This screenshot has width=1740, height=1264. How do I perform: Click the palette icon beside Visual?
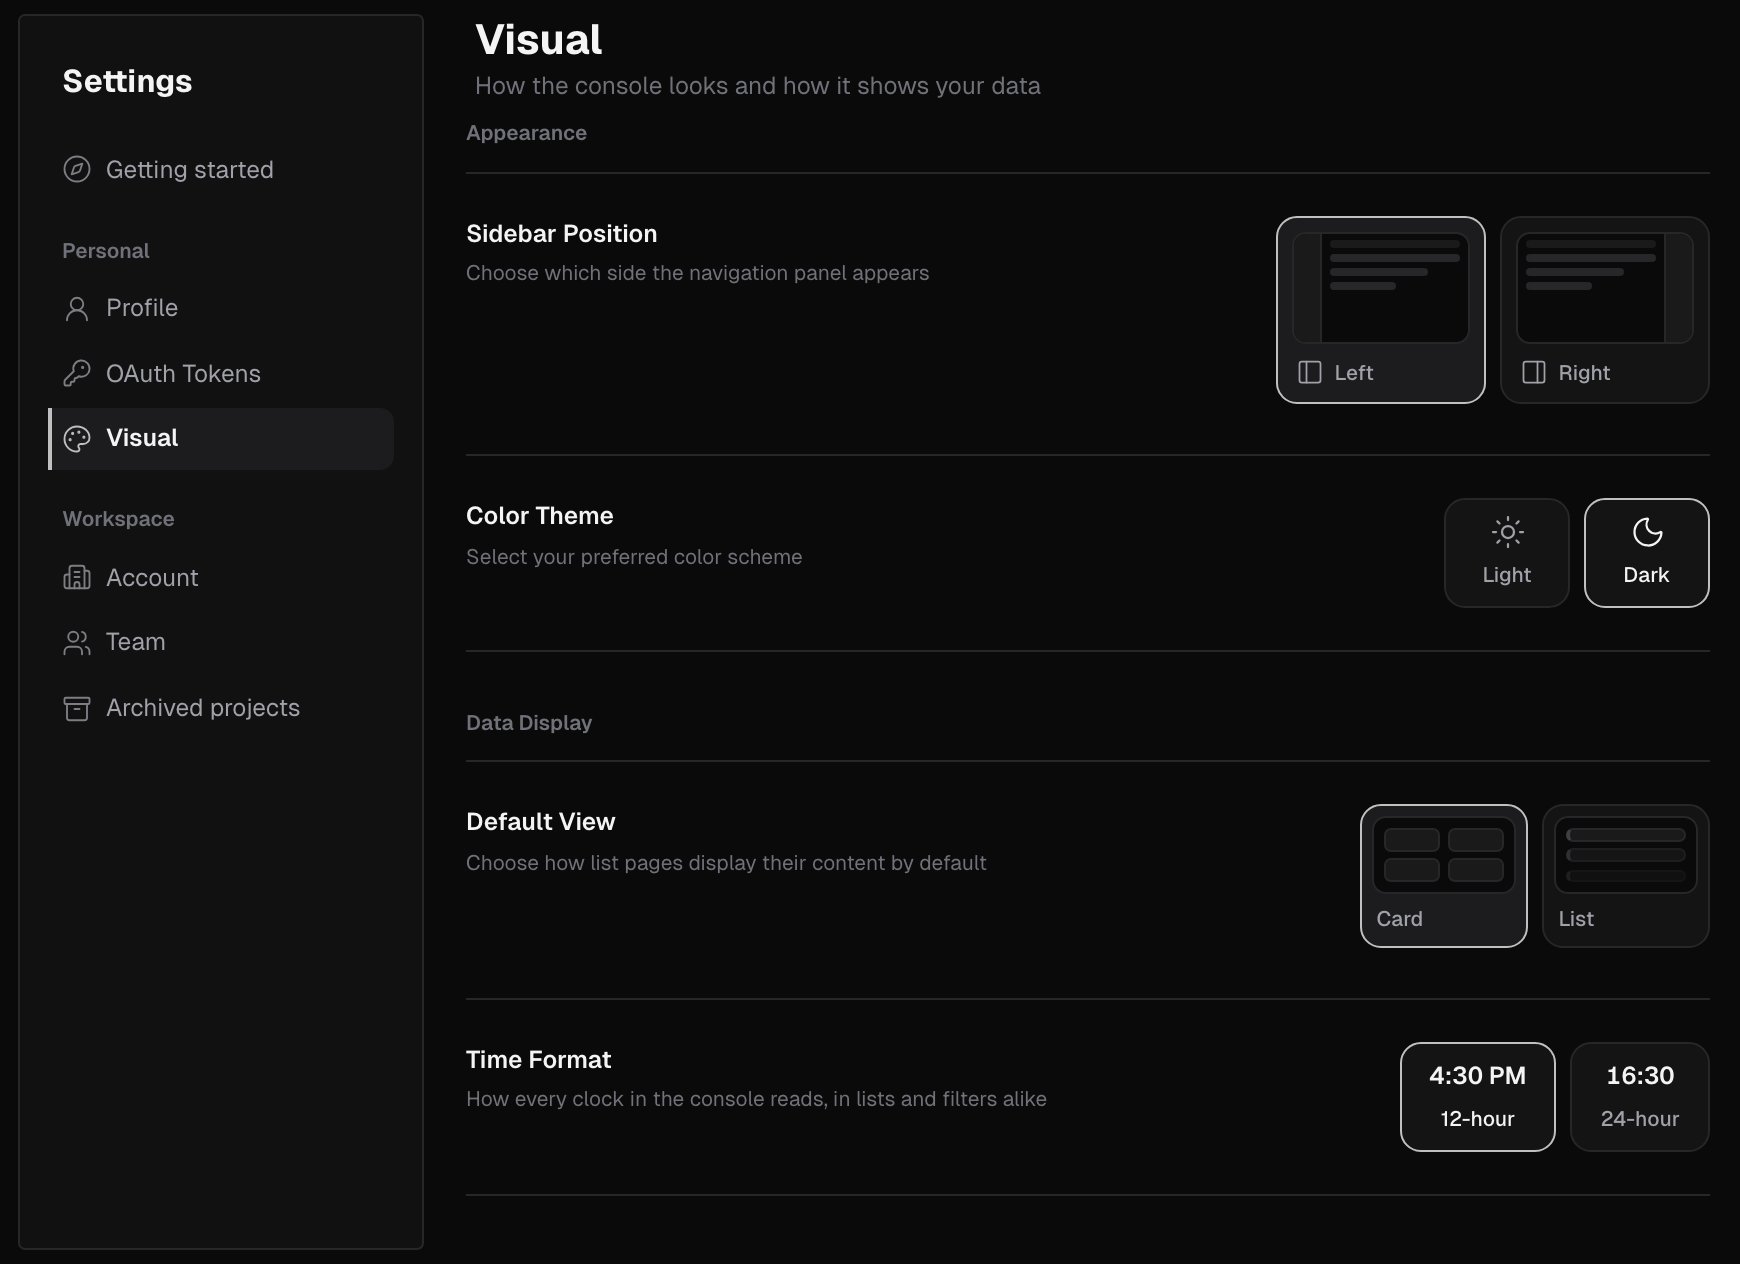tap(77, 438)
